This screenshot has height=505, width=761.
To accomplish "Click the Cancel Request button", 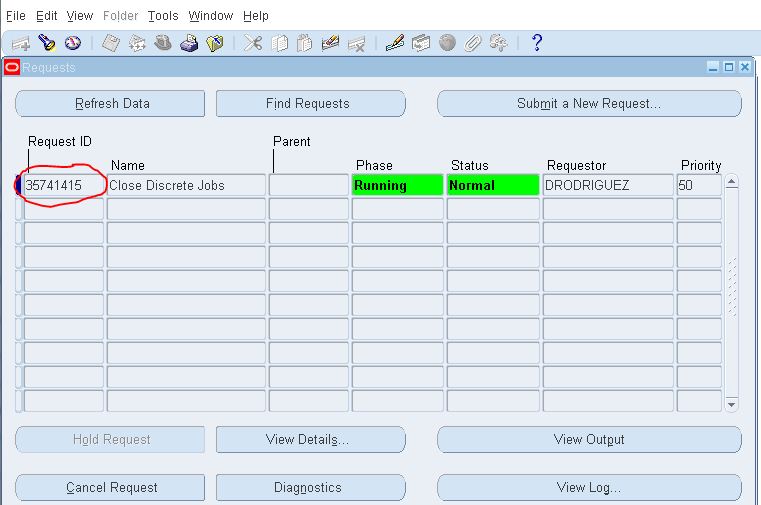I will coord(111,488).
